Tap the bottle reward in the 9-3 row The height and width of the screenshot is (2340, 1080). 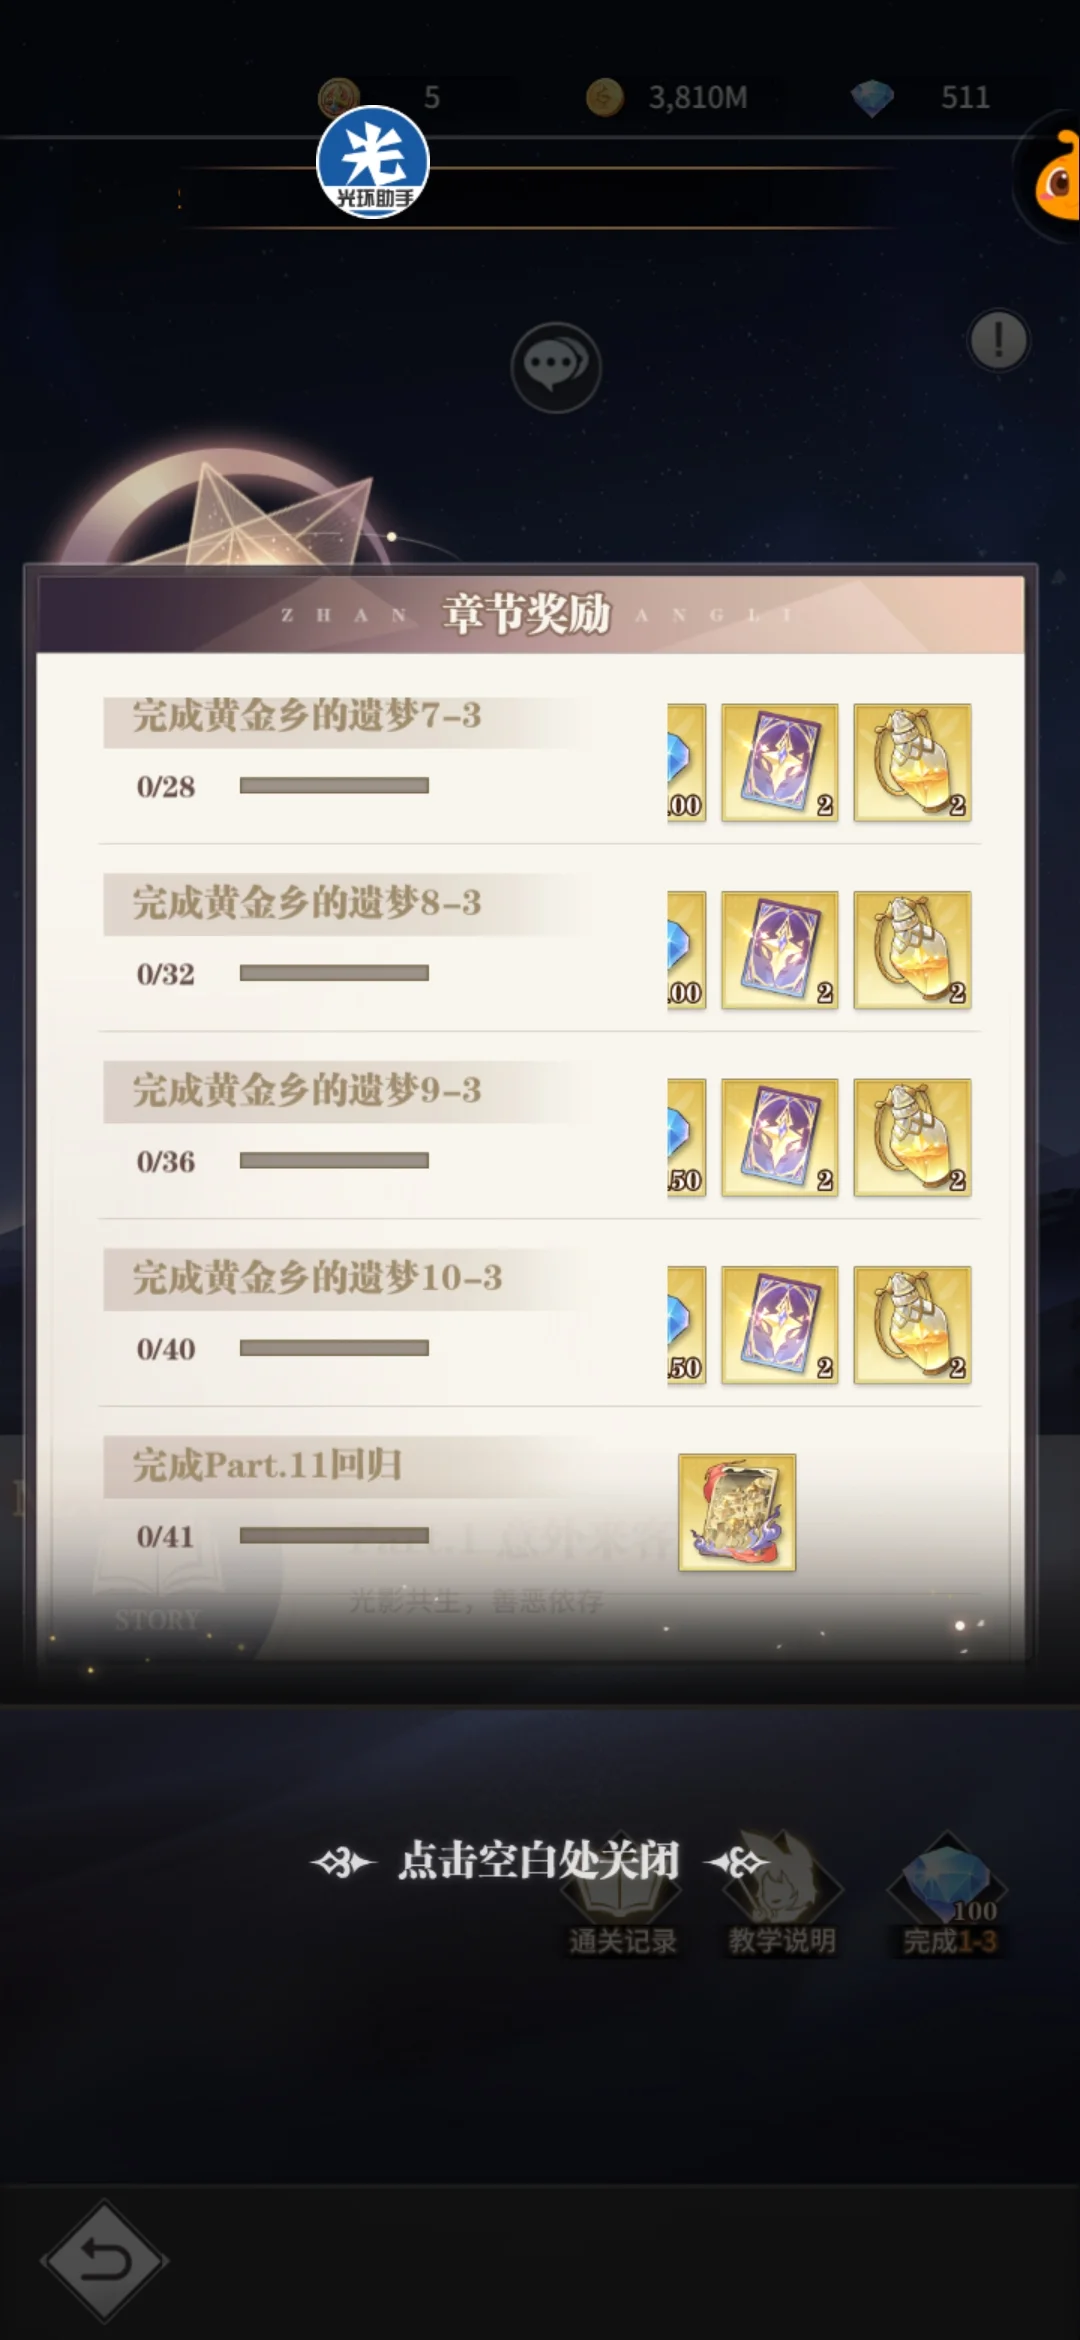[912, 1138]
